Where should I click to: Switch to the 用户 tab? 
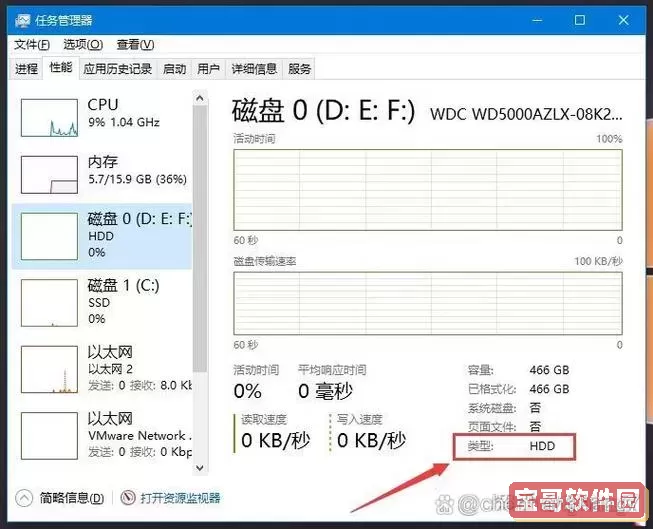pos(208,69)
